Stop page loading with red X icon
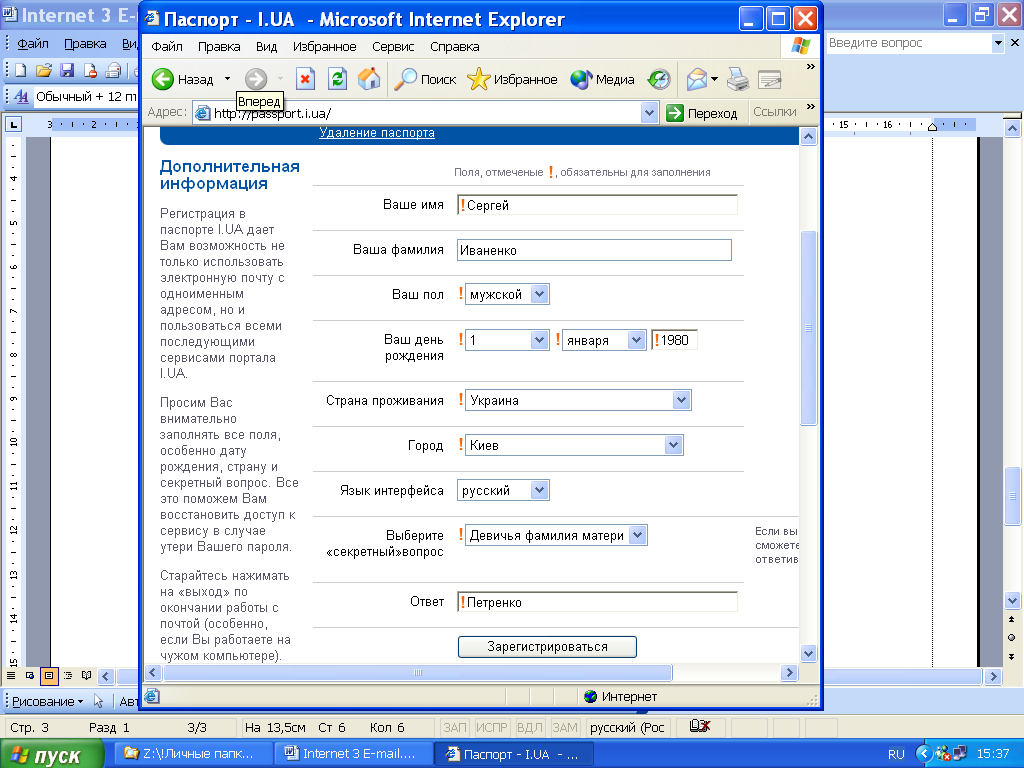 (305, 80)
